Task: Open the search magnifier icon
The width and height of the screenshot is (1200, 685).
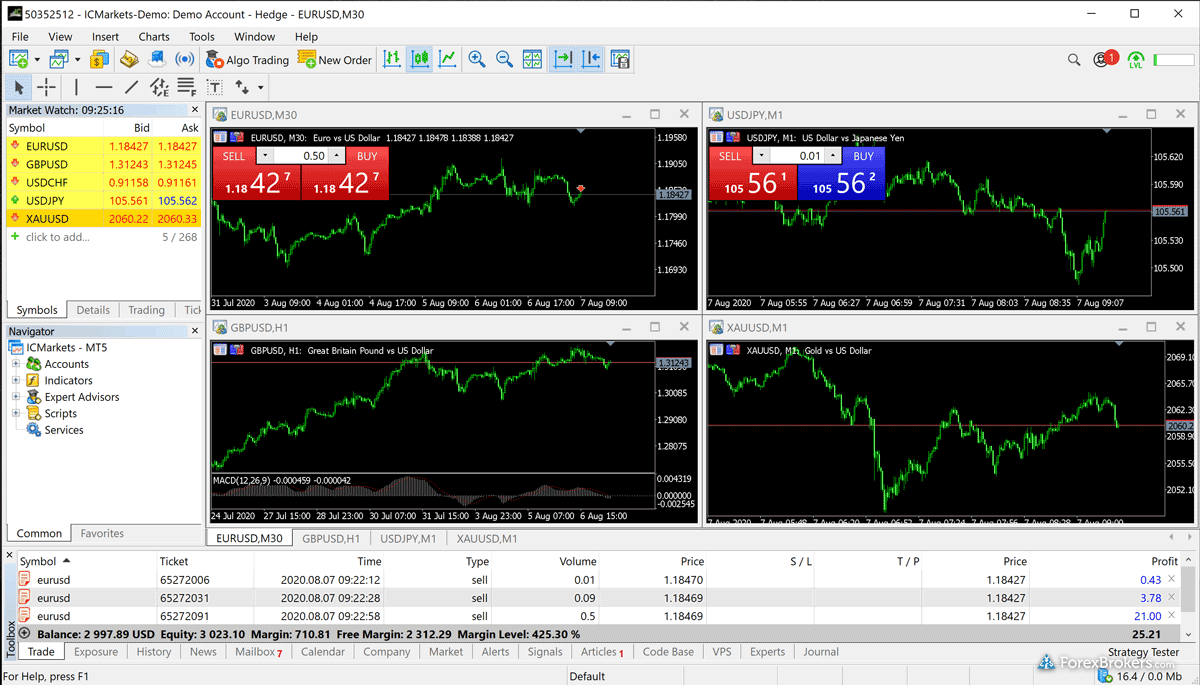Action: (1074, 60)
